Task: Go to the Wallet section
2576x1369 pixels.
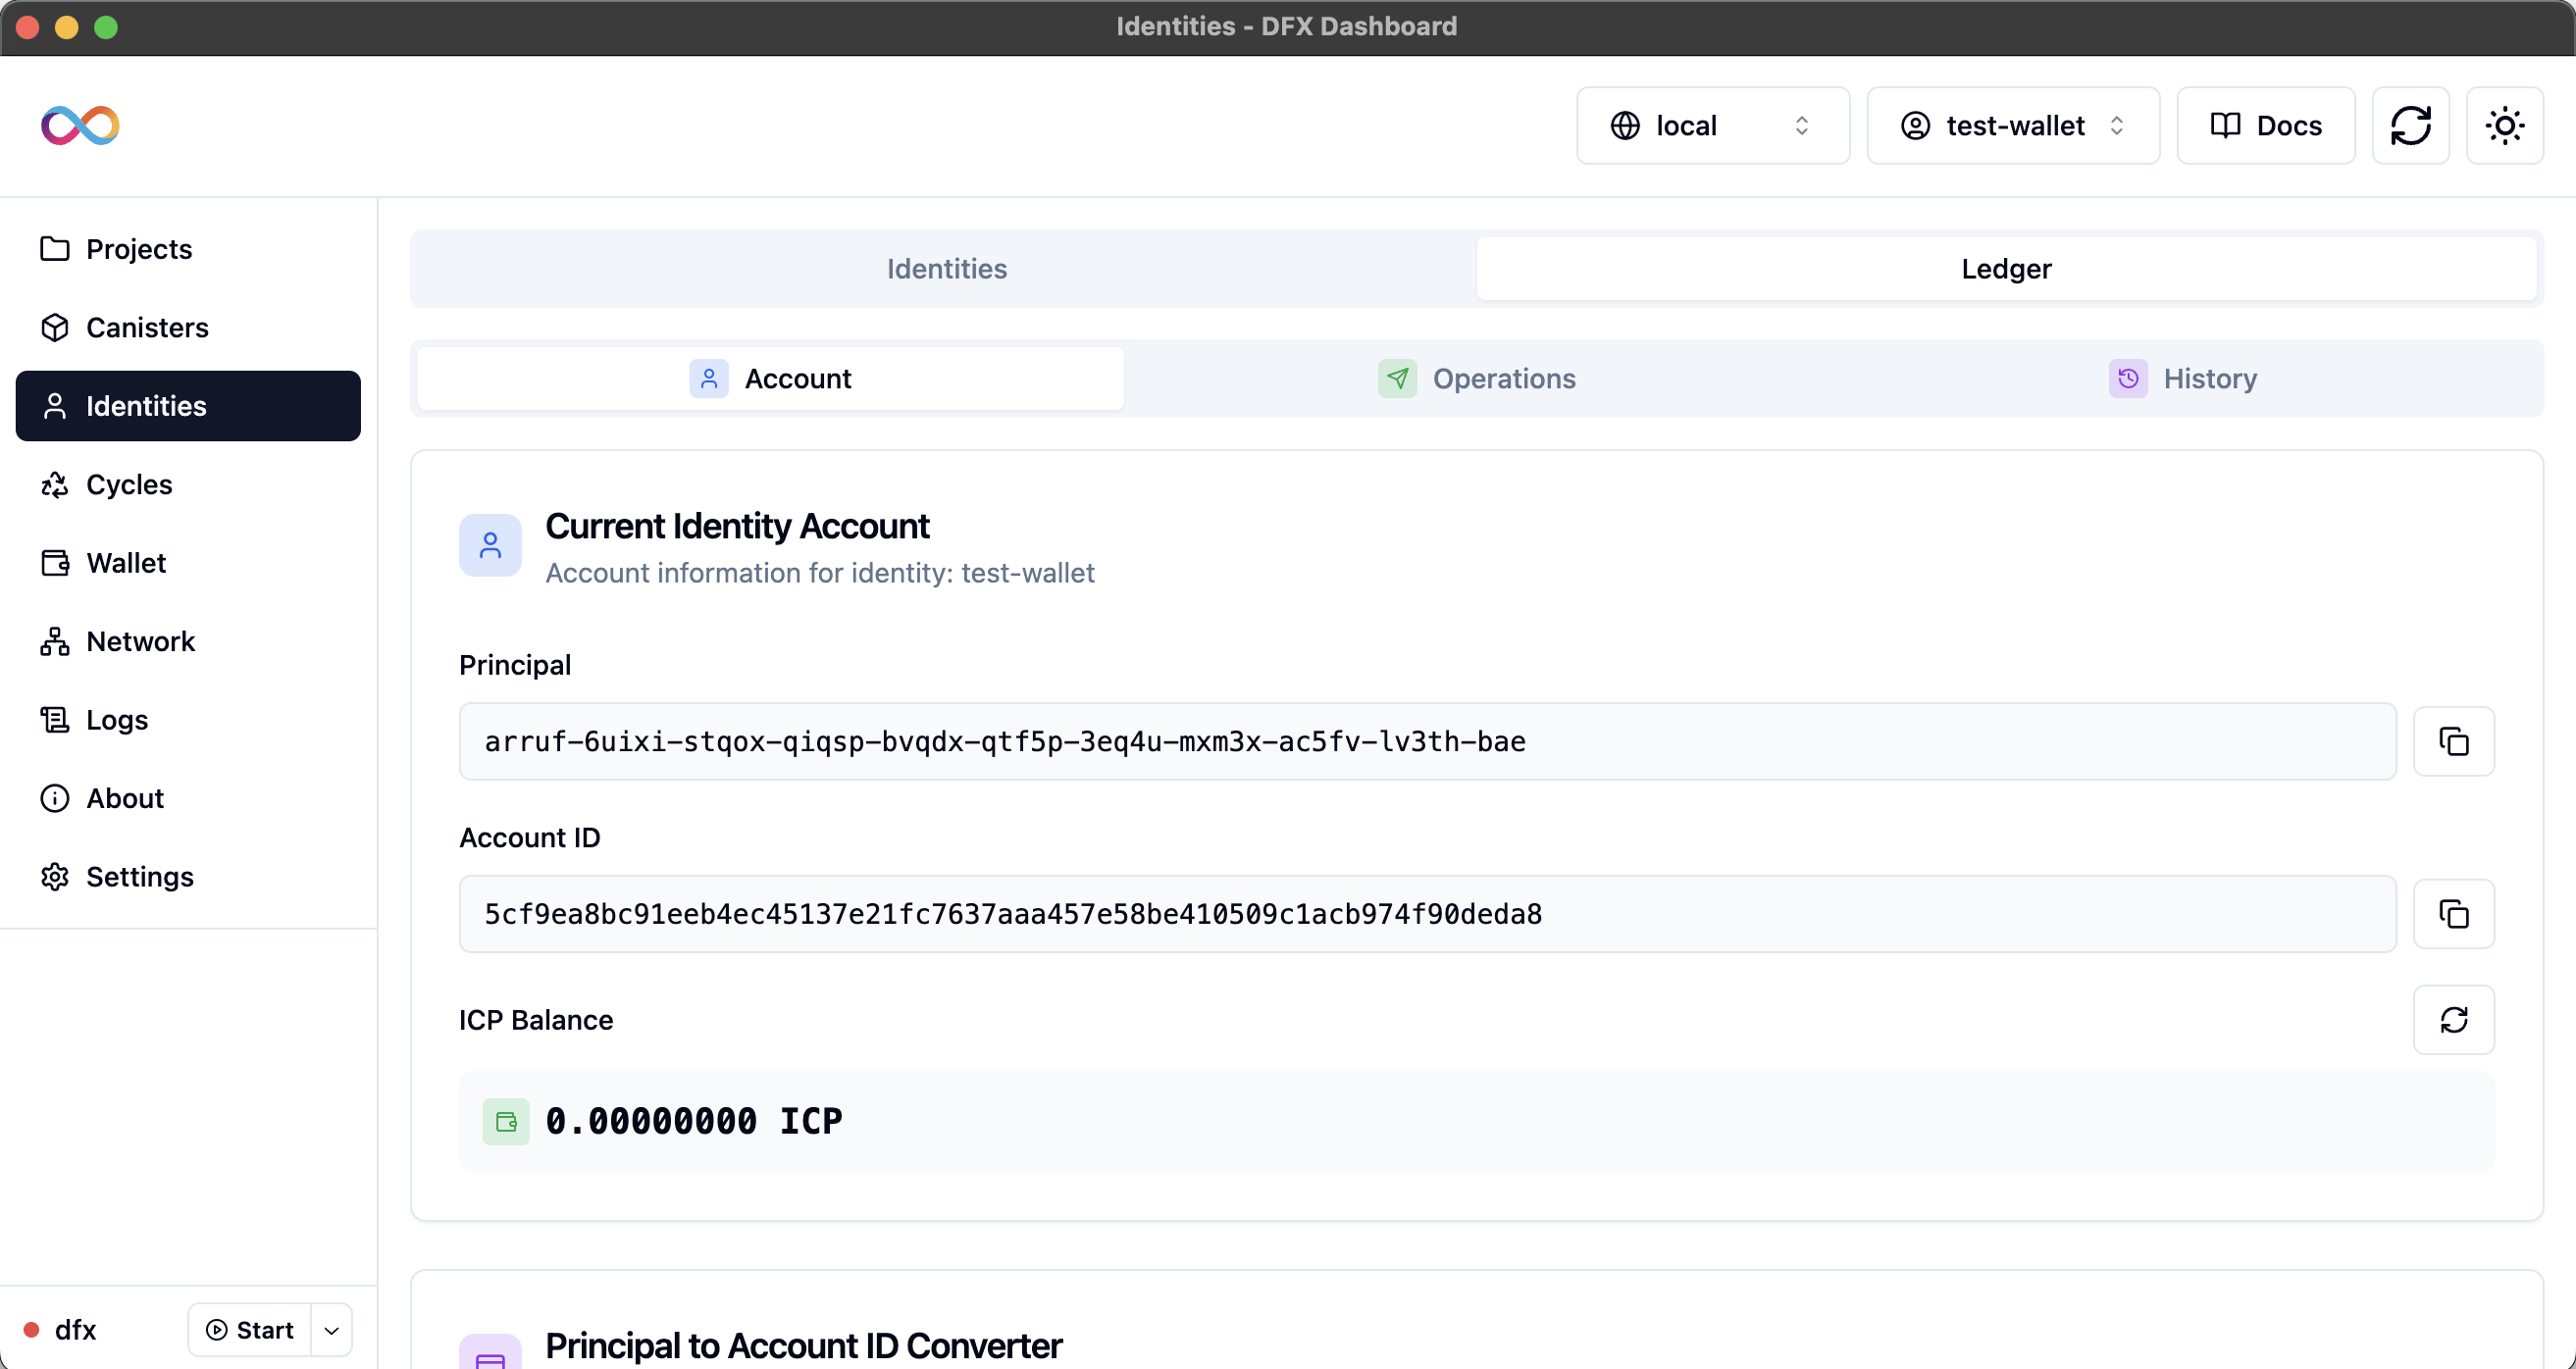Action: pos(125,562)
